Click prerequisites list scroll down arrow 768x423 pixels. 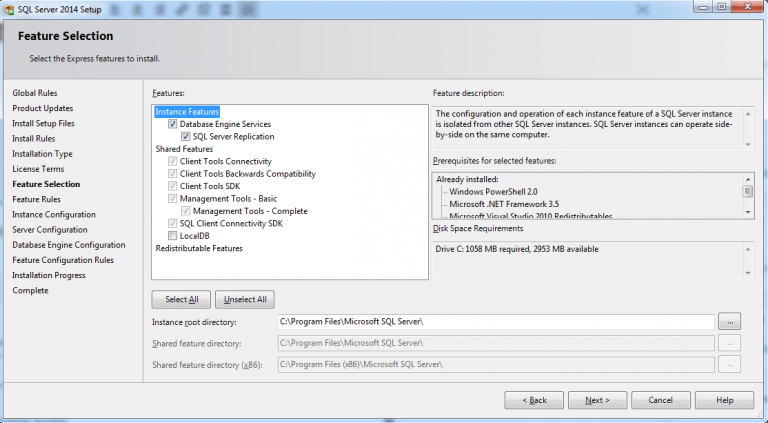[x=748, y=212]
